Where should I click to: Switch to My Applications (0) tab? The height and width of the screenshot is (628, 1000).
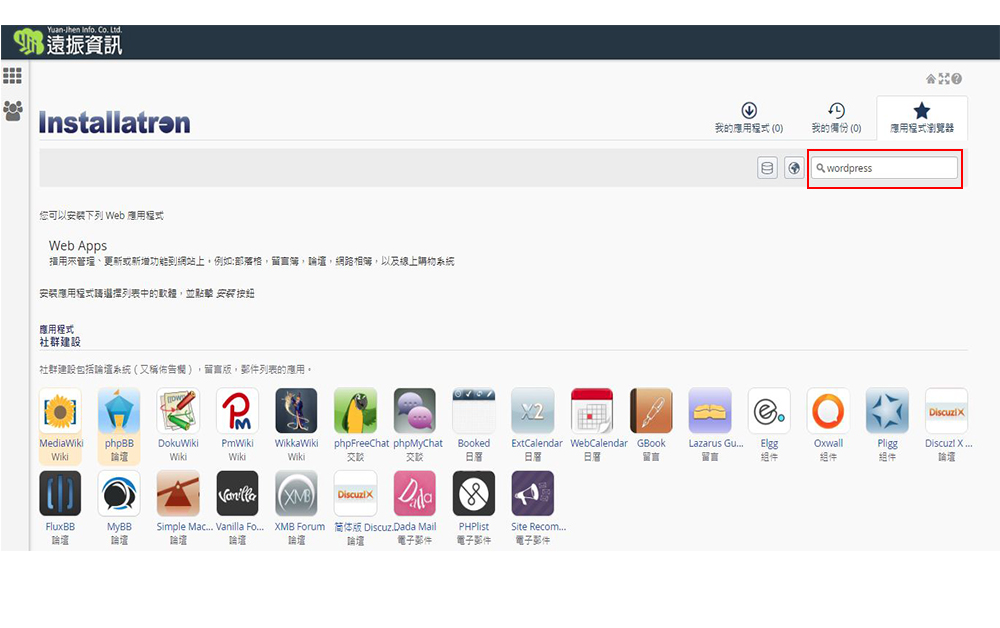point(749,118)
